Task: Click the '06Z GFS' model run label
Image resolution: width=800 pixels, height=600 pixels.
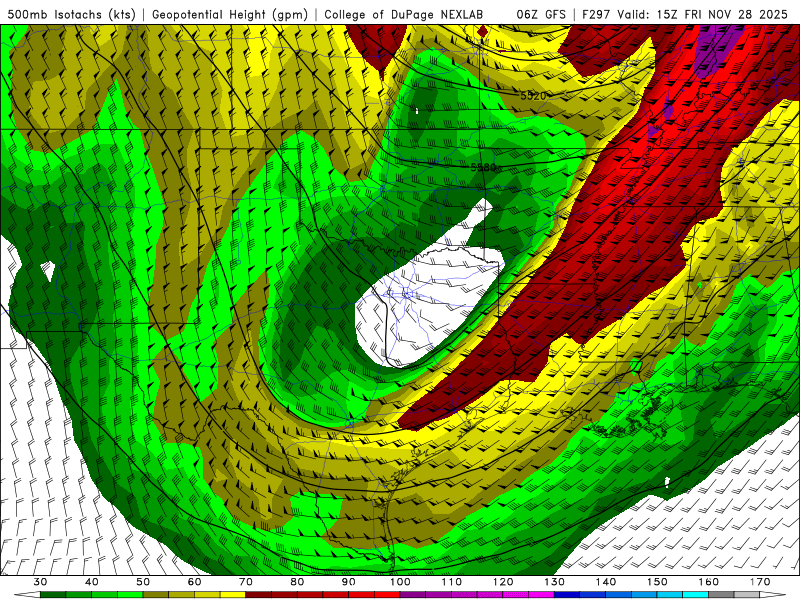Action: [541, 14]
